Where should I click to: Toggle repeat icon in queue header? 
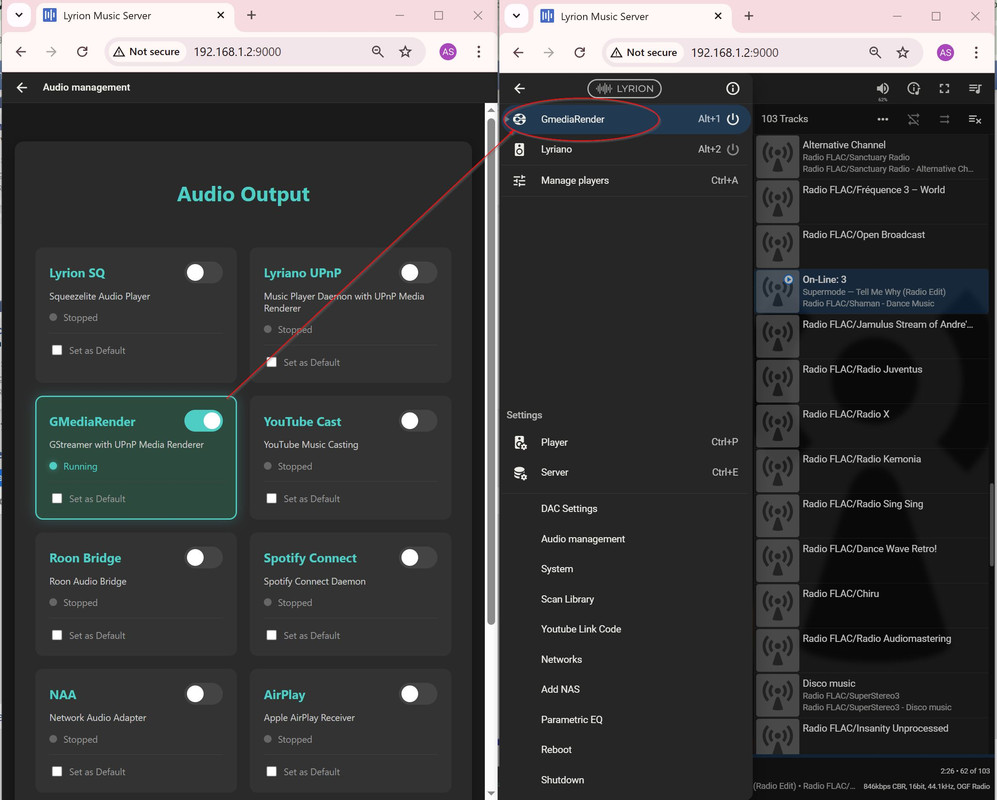point(944,119)
